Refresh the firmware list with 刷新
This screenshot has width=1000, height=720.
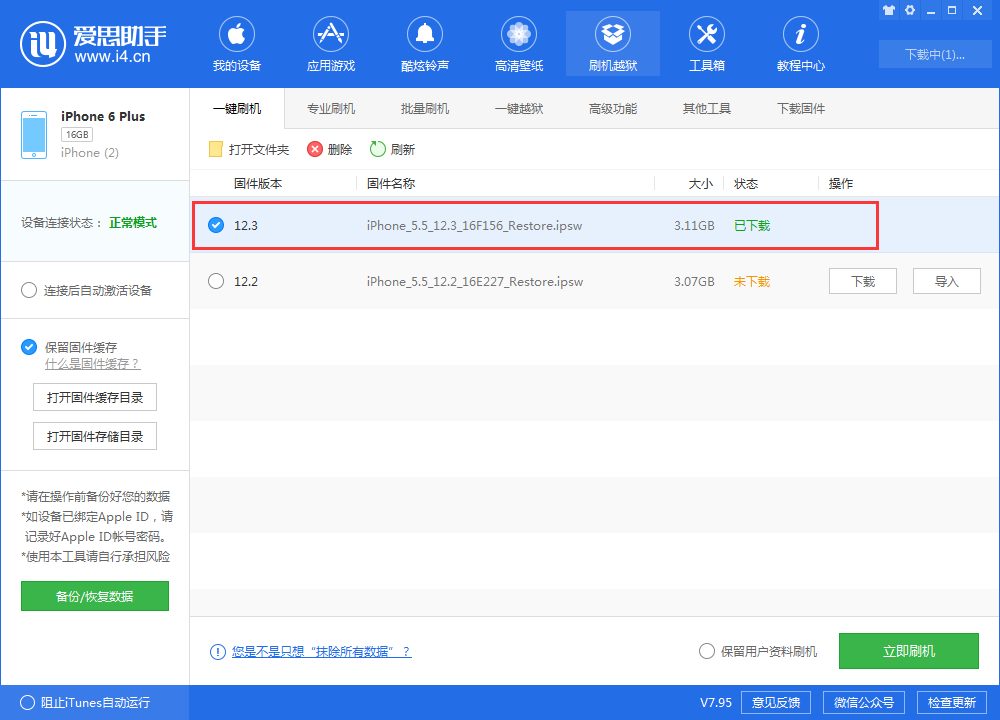coord(394,147)
